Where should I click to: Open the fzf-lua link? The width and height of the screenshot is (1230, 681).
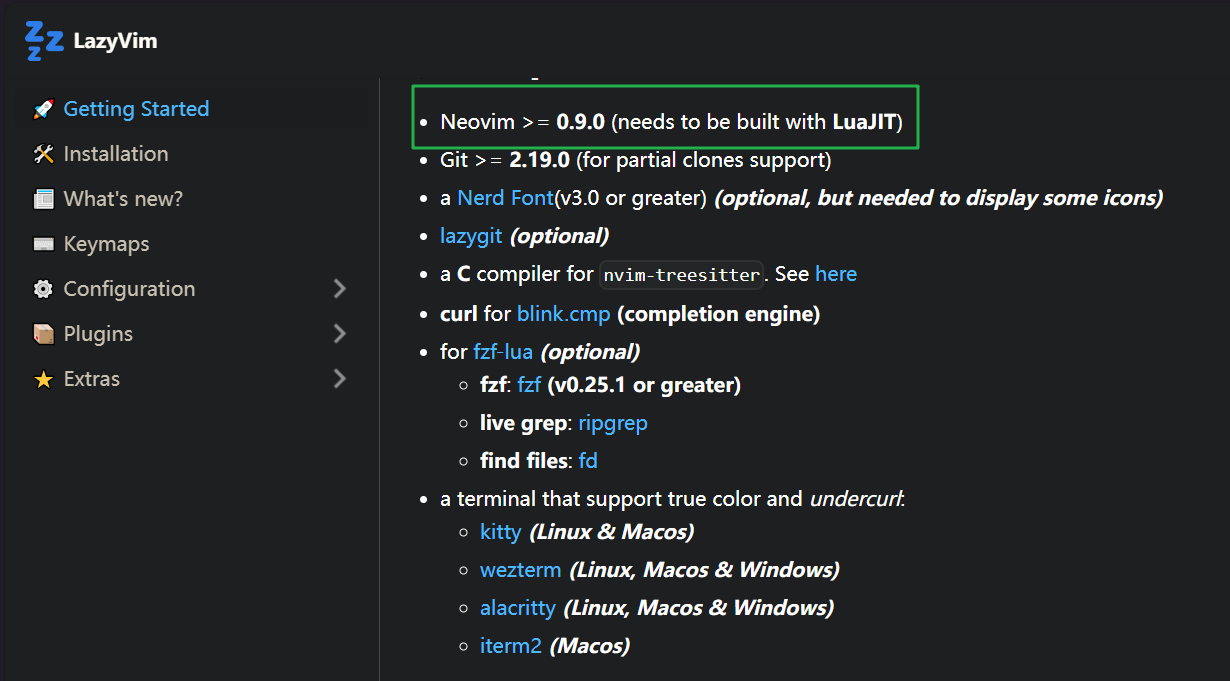(x=503, y=352)
